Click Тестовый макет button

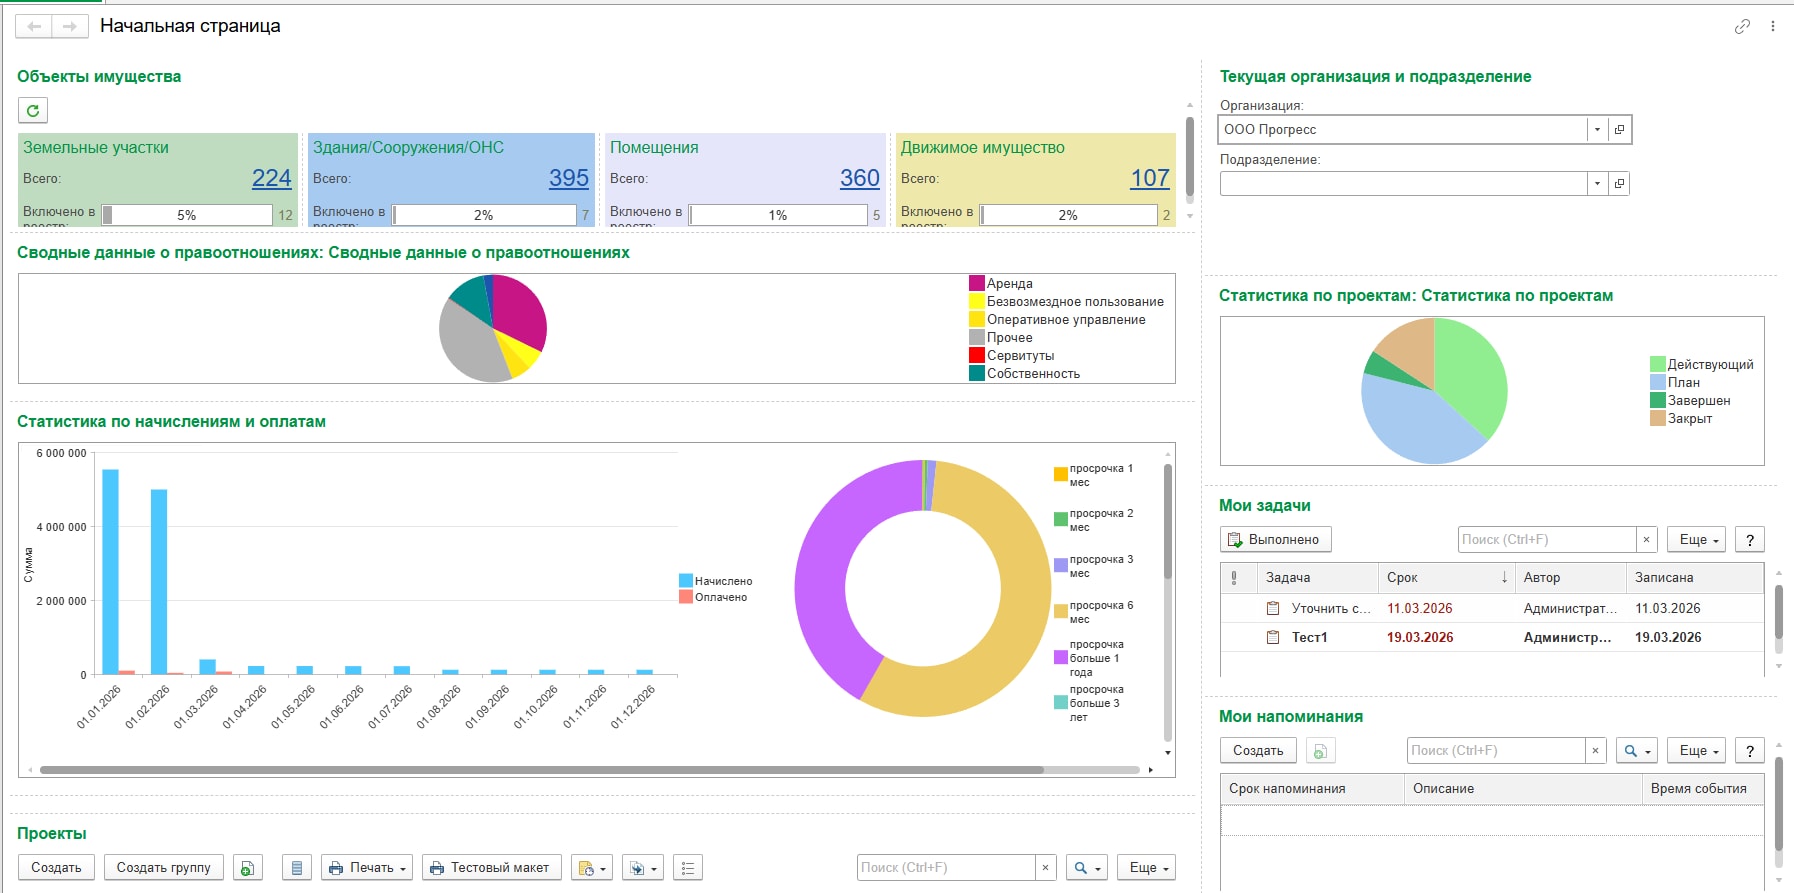491,868
